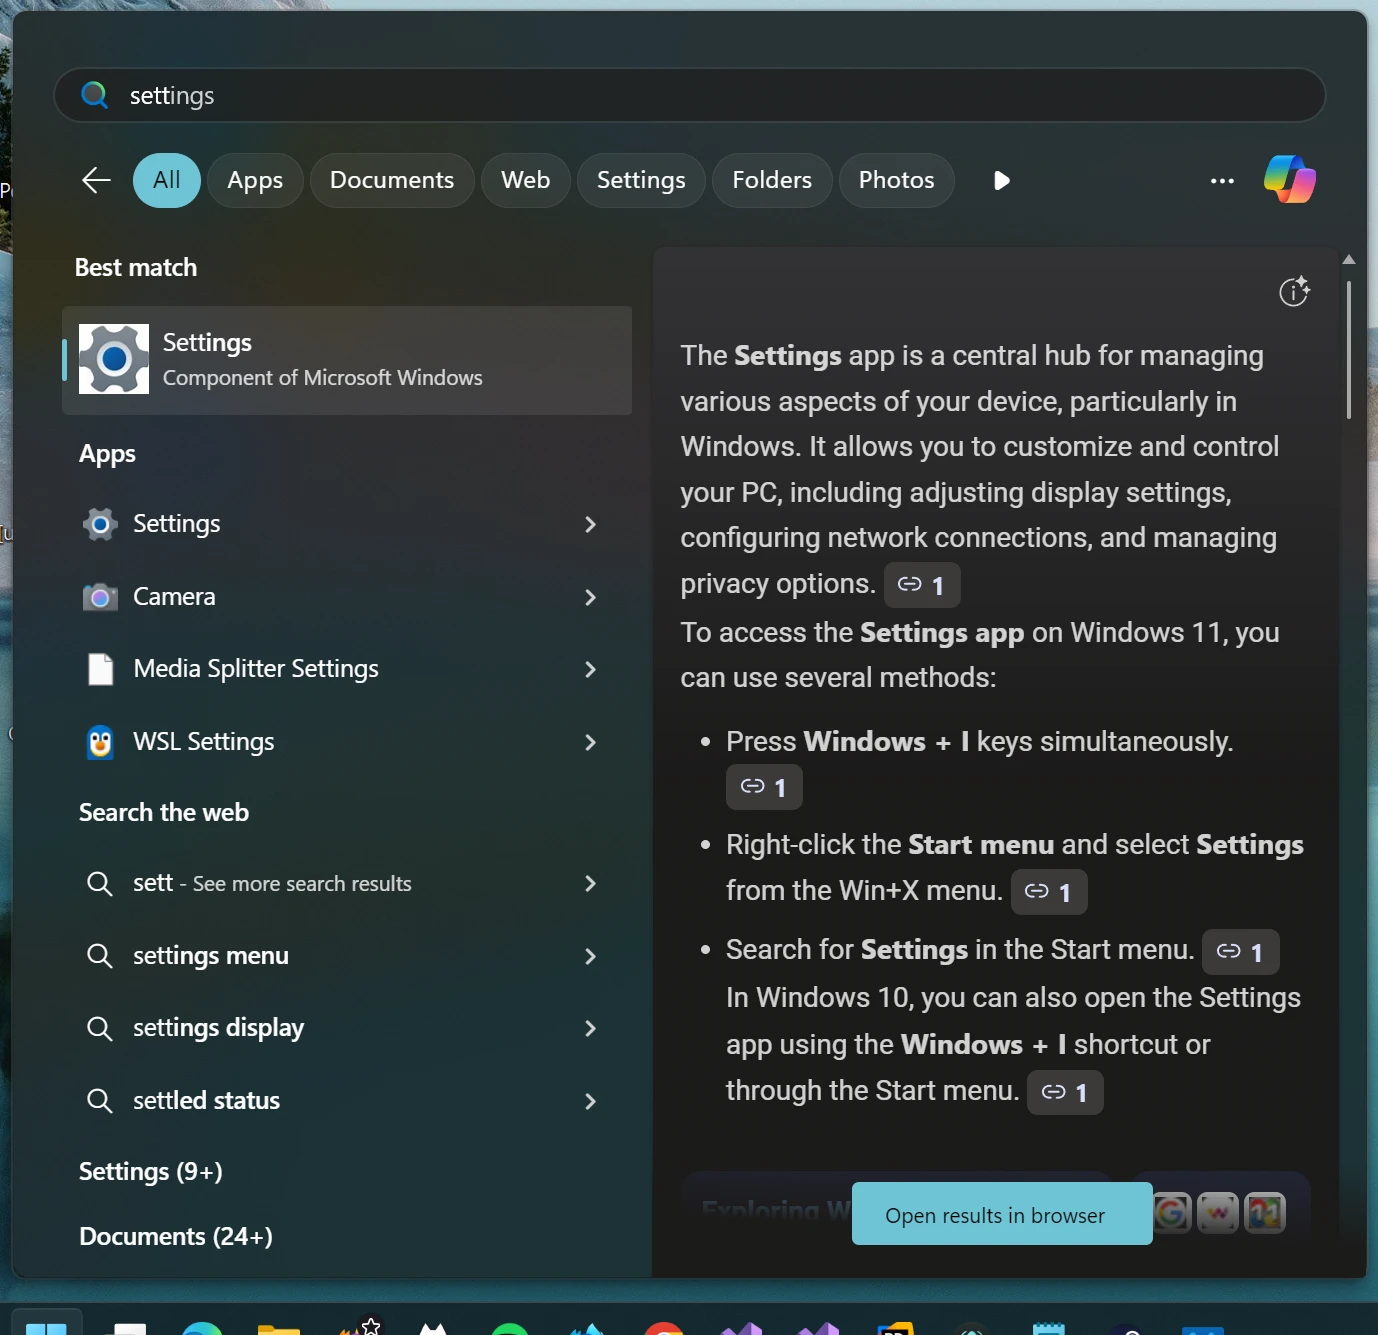Click the AI info sparkle icon on the answer panel
This screenshot has height=1335, width=1378.
click(1295, 291)
